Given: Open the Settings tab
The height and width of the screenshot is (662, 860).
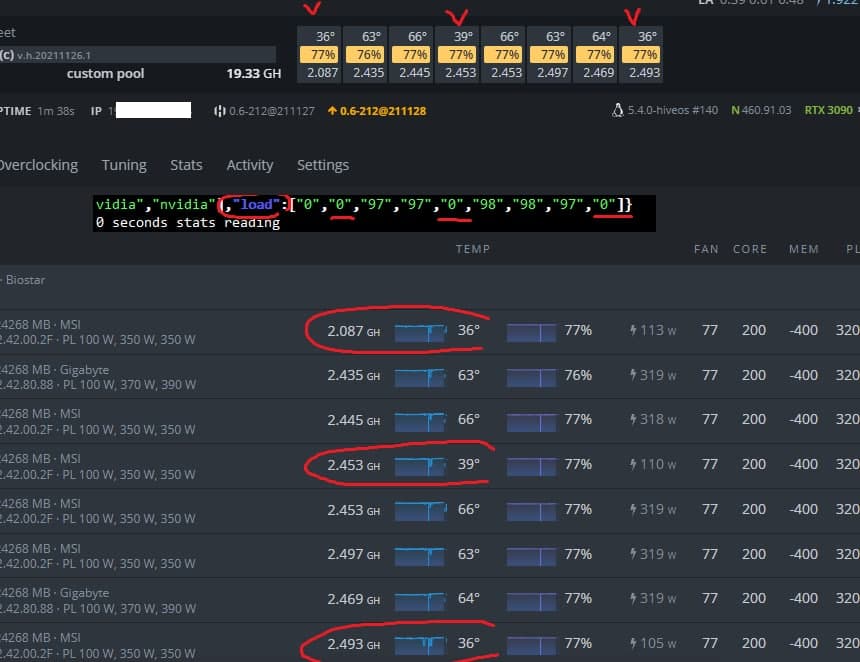Looking at the screenshot, I should pos(323,165).
